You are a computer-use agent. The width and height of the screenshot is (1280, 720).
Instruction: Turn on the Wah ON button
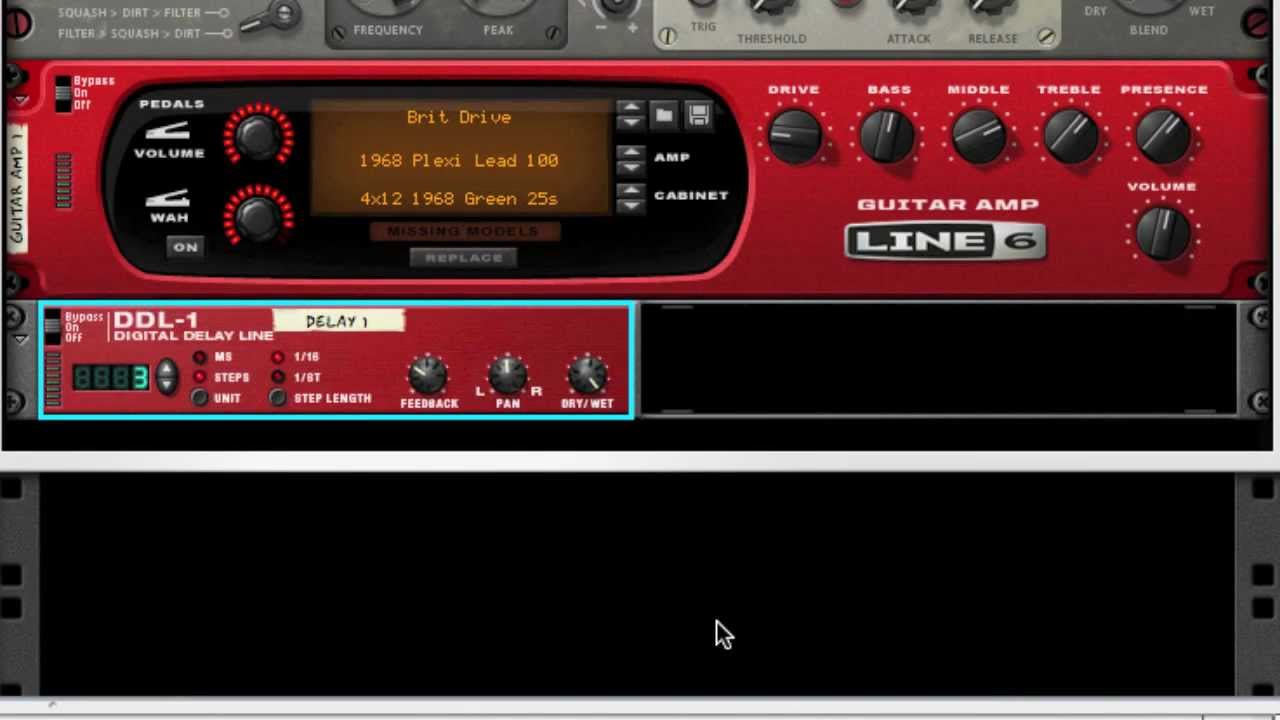click(x=185, y=247)
